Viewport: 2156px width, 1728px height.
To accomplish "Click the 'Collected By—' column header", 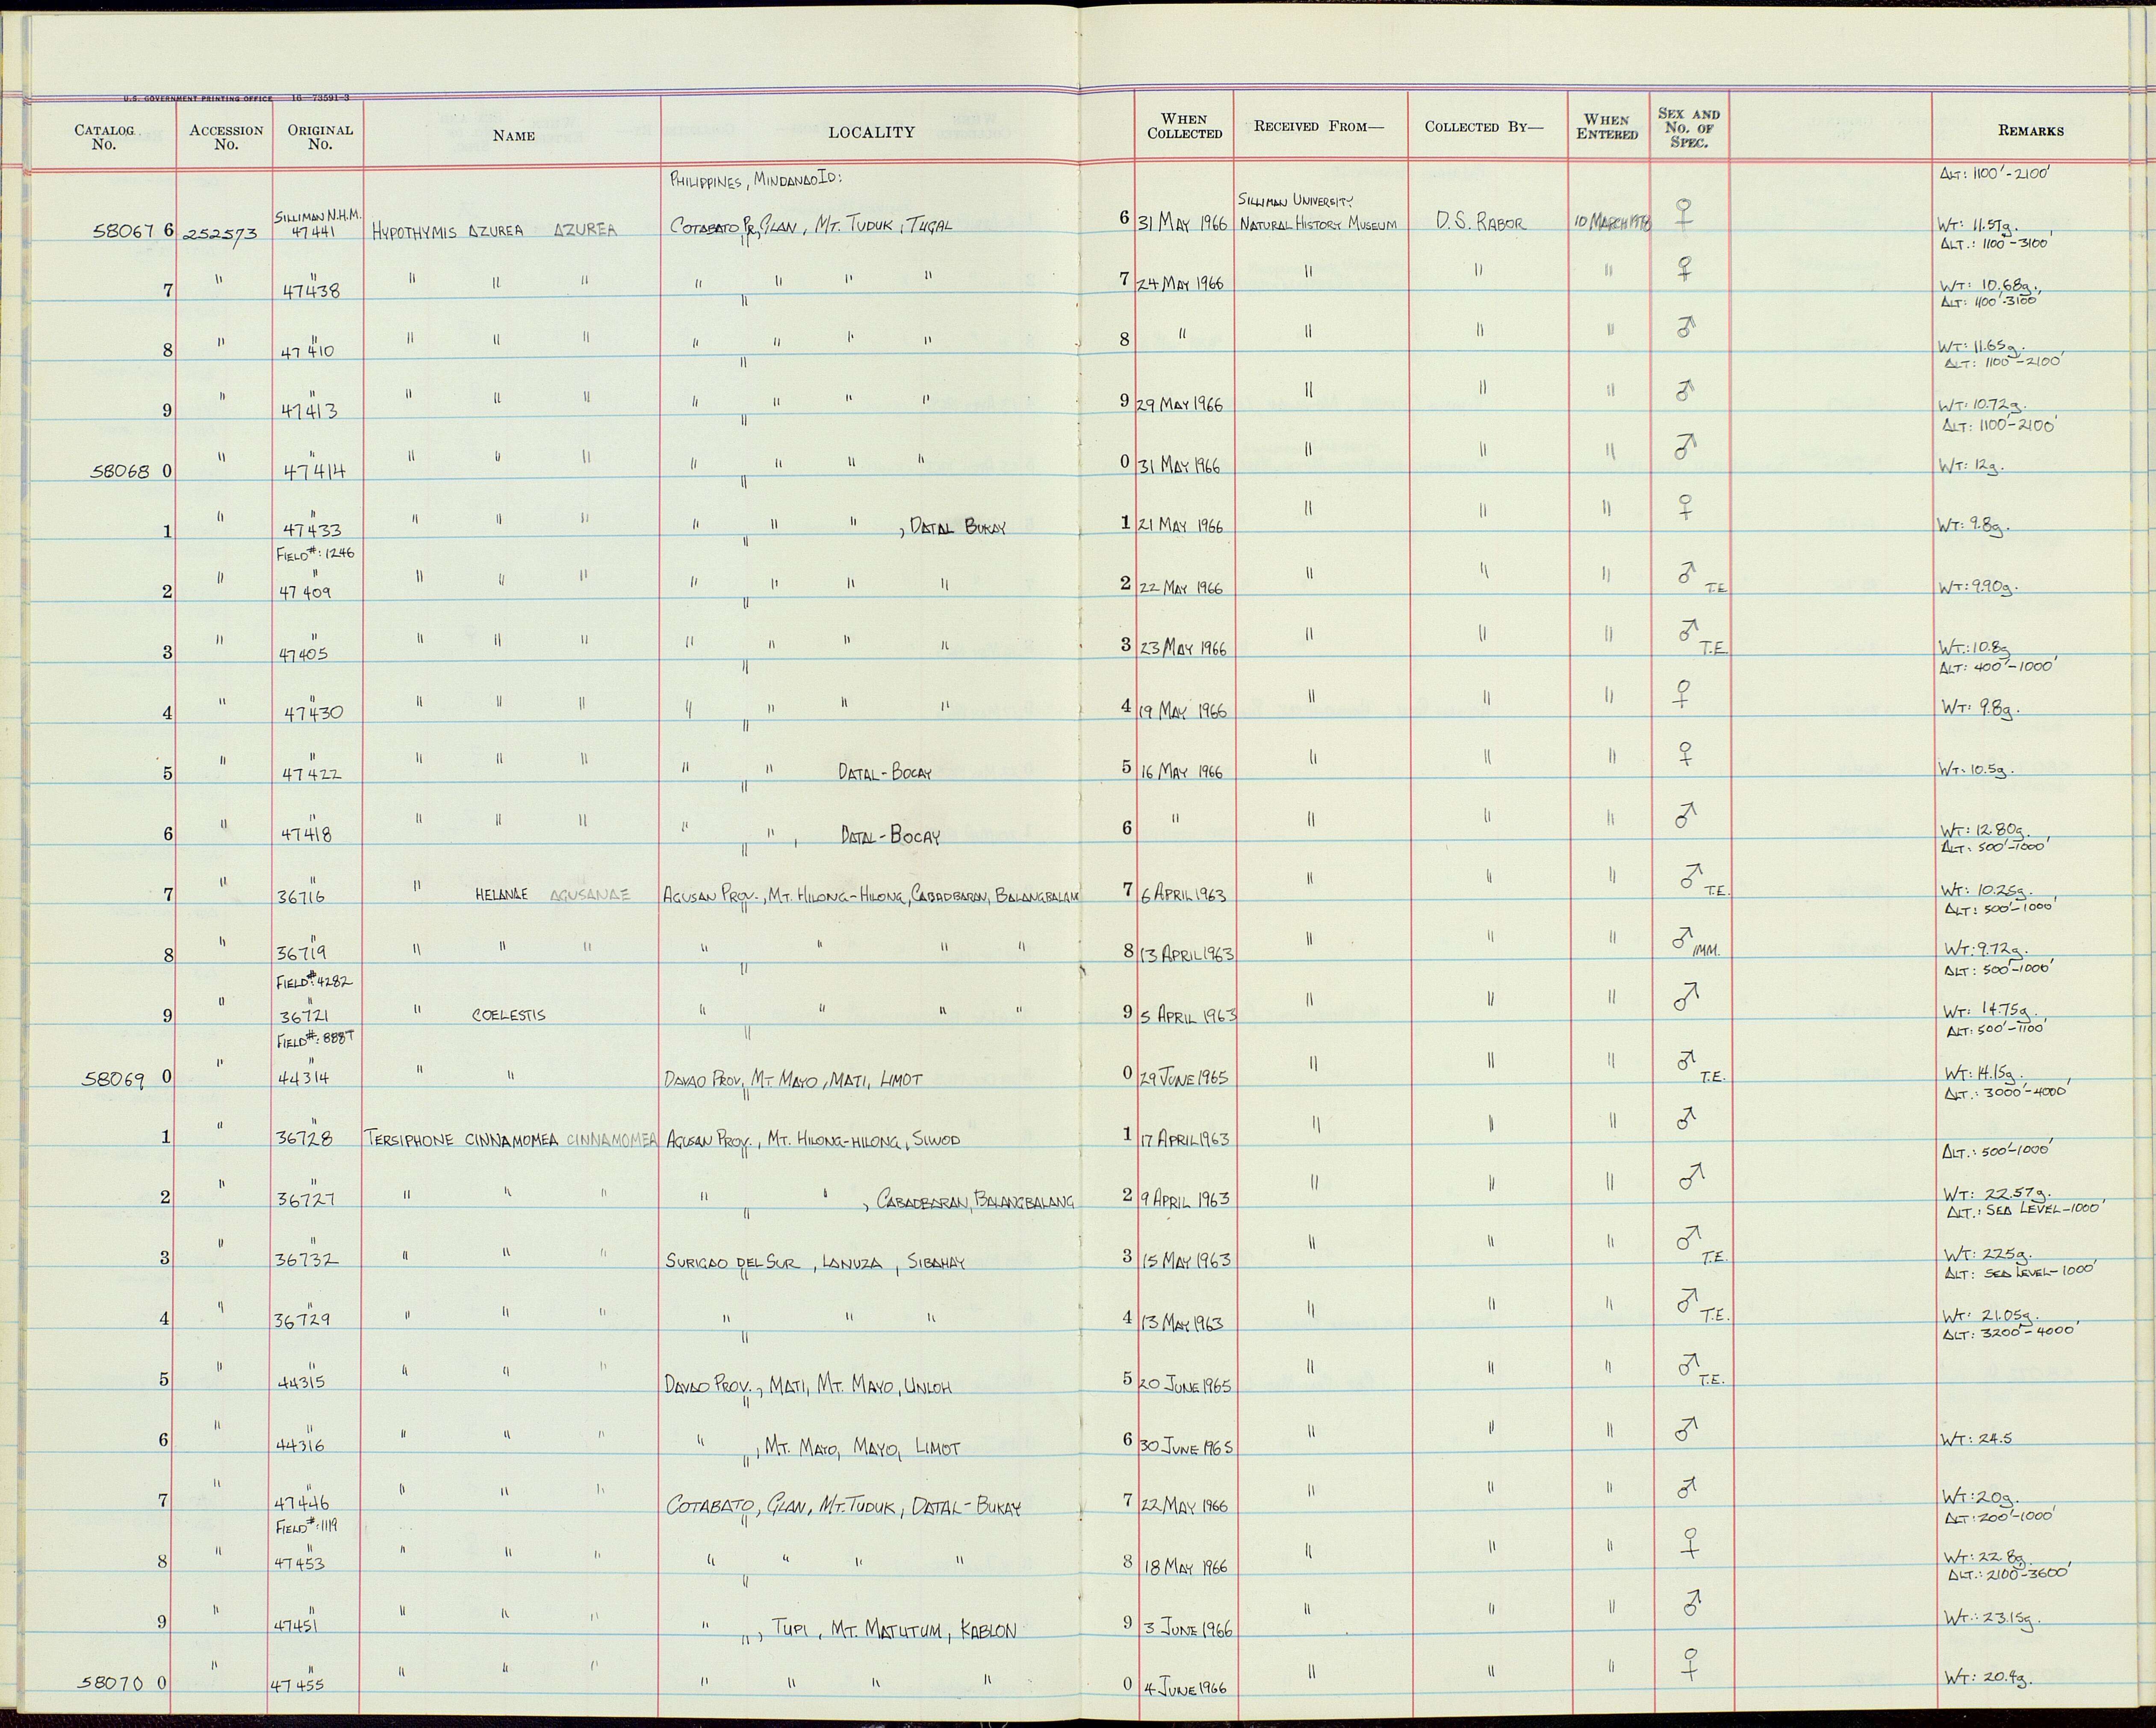I will click(x=1484, y=127).
